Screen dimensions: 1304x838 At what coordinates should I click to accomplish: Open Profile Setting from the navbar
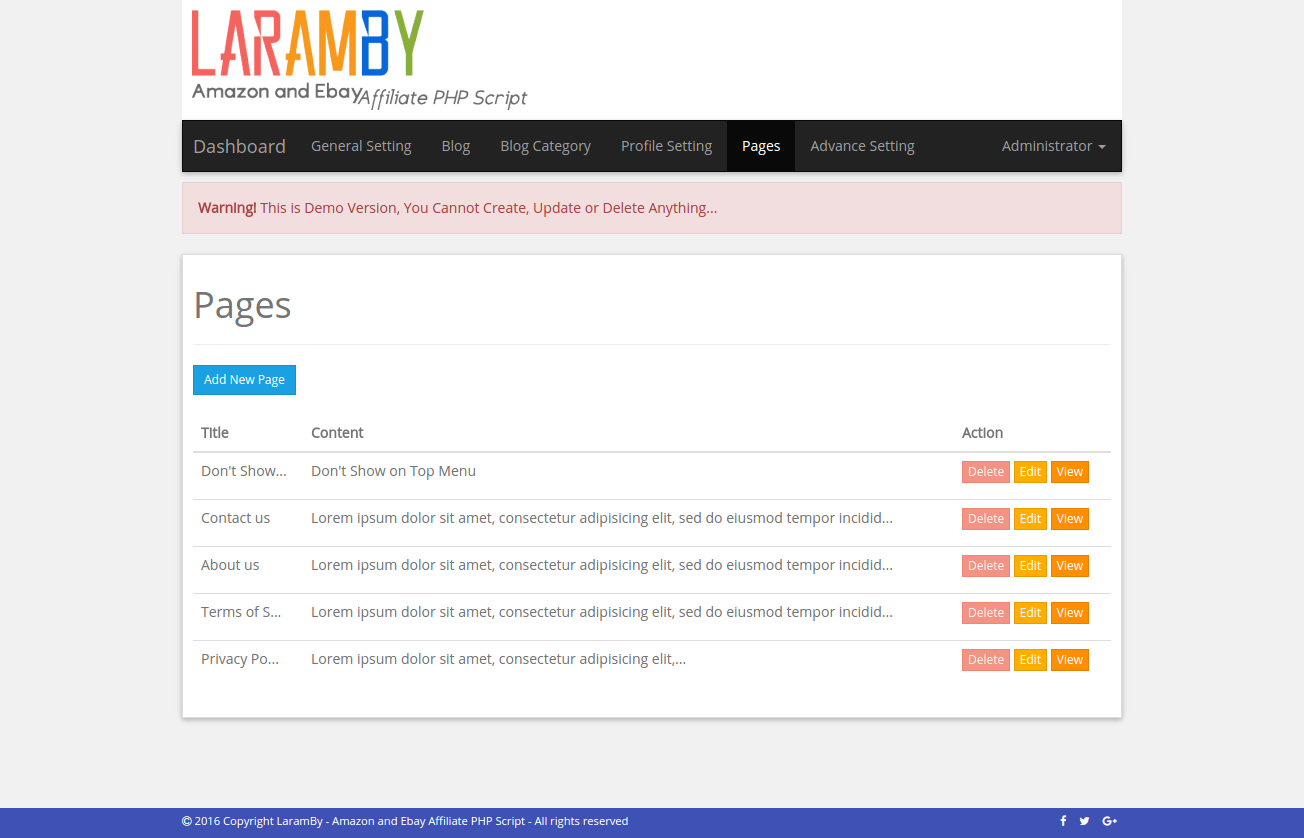pyautogui.click(x=666, y=146)
